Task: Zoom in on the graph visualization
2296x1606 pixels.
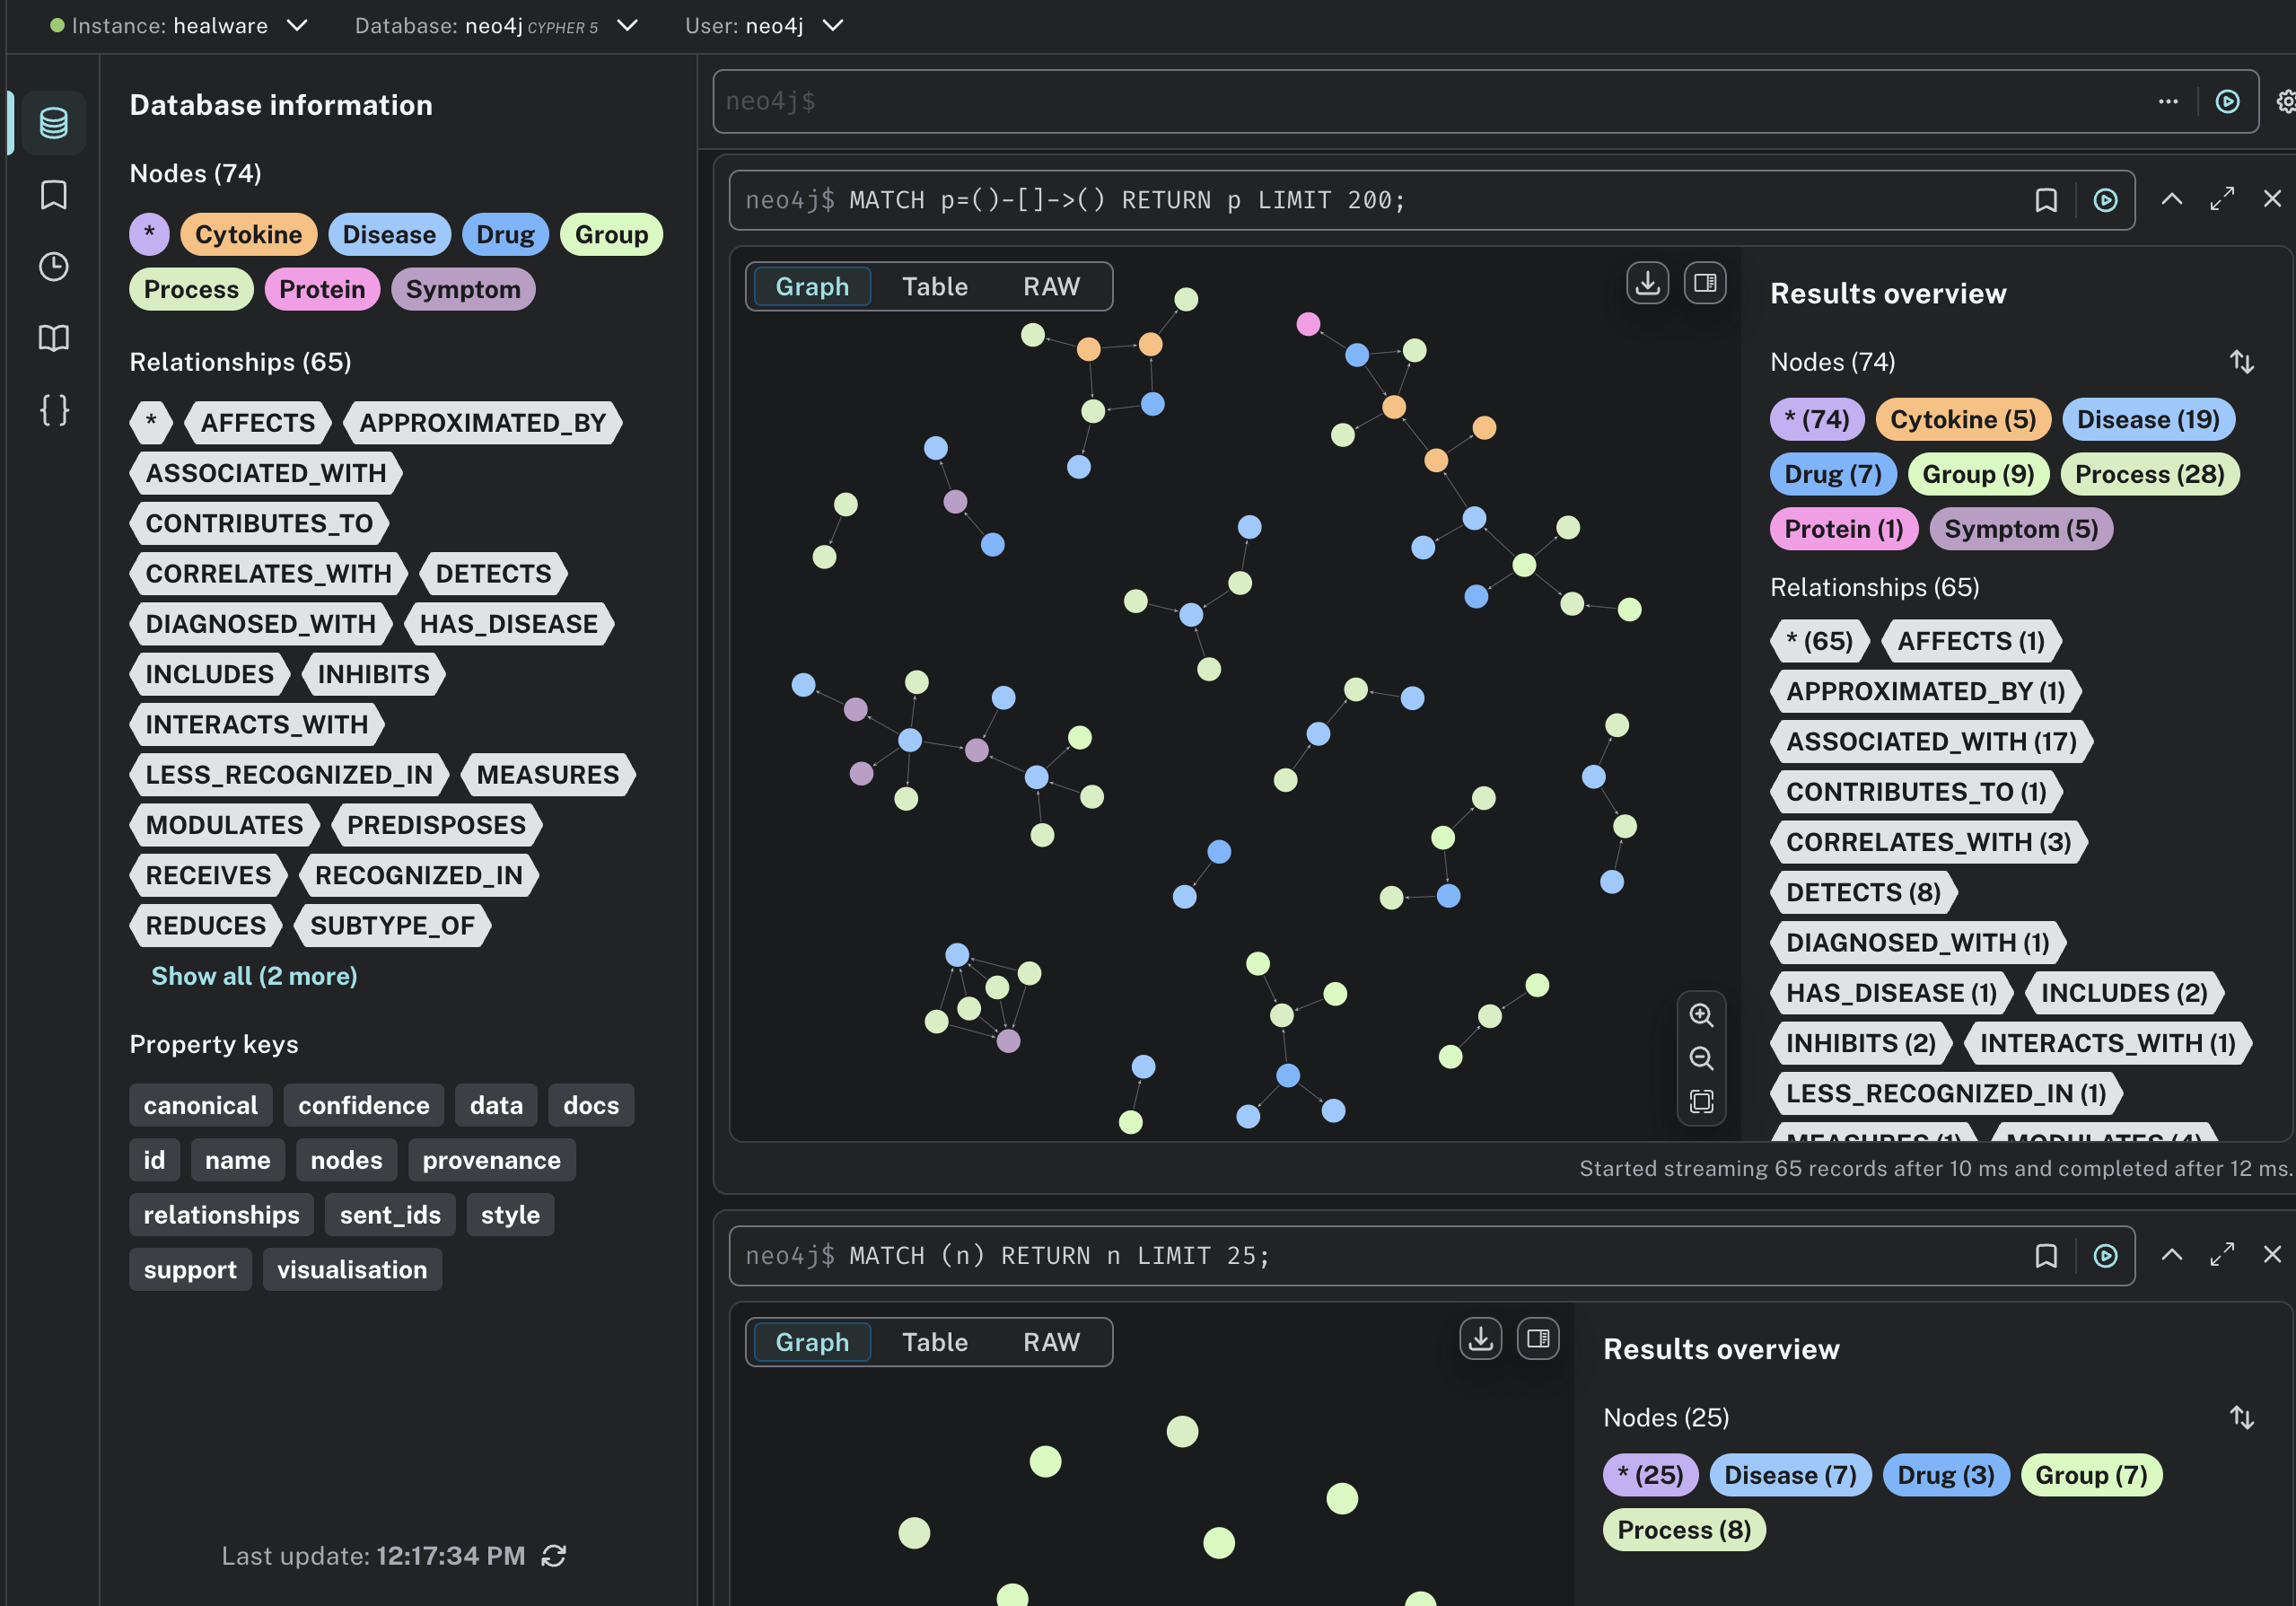Action: pyautogui.click(x=1701, y=1015)
